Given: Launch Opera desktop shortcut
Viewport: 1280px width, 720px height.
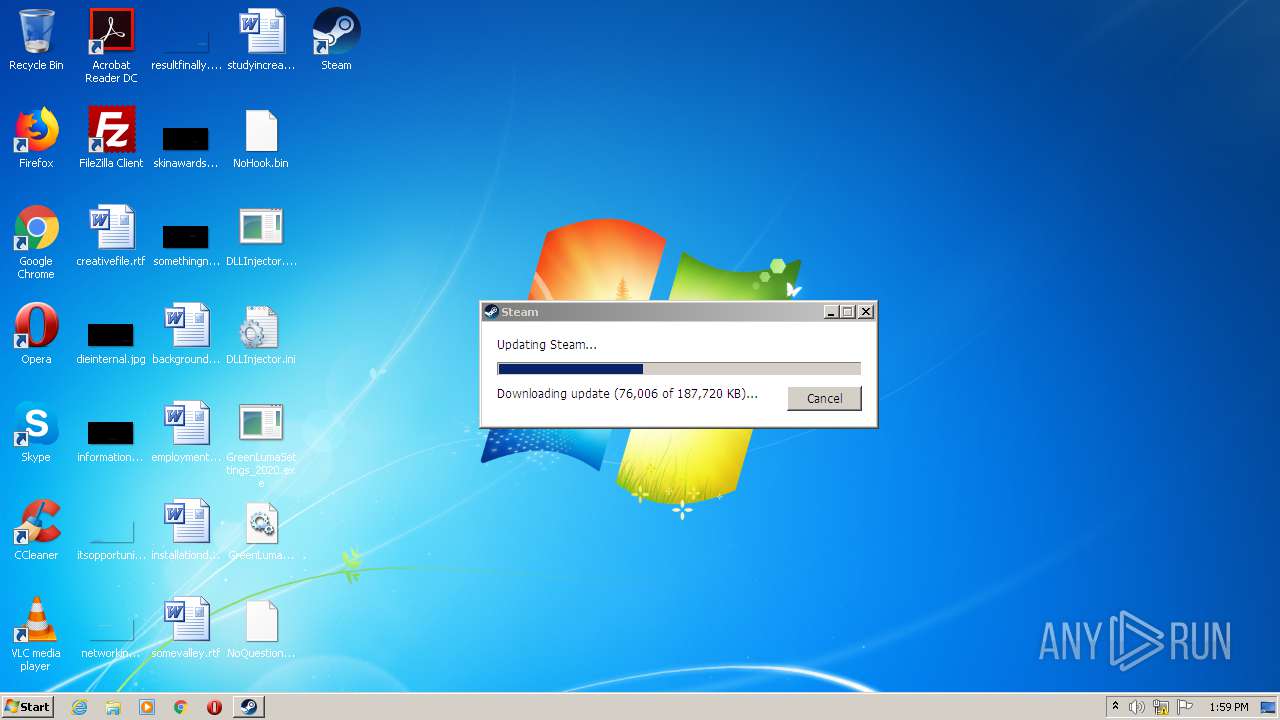Looking at the screenshot, I should point(36,335).
